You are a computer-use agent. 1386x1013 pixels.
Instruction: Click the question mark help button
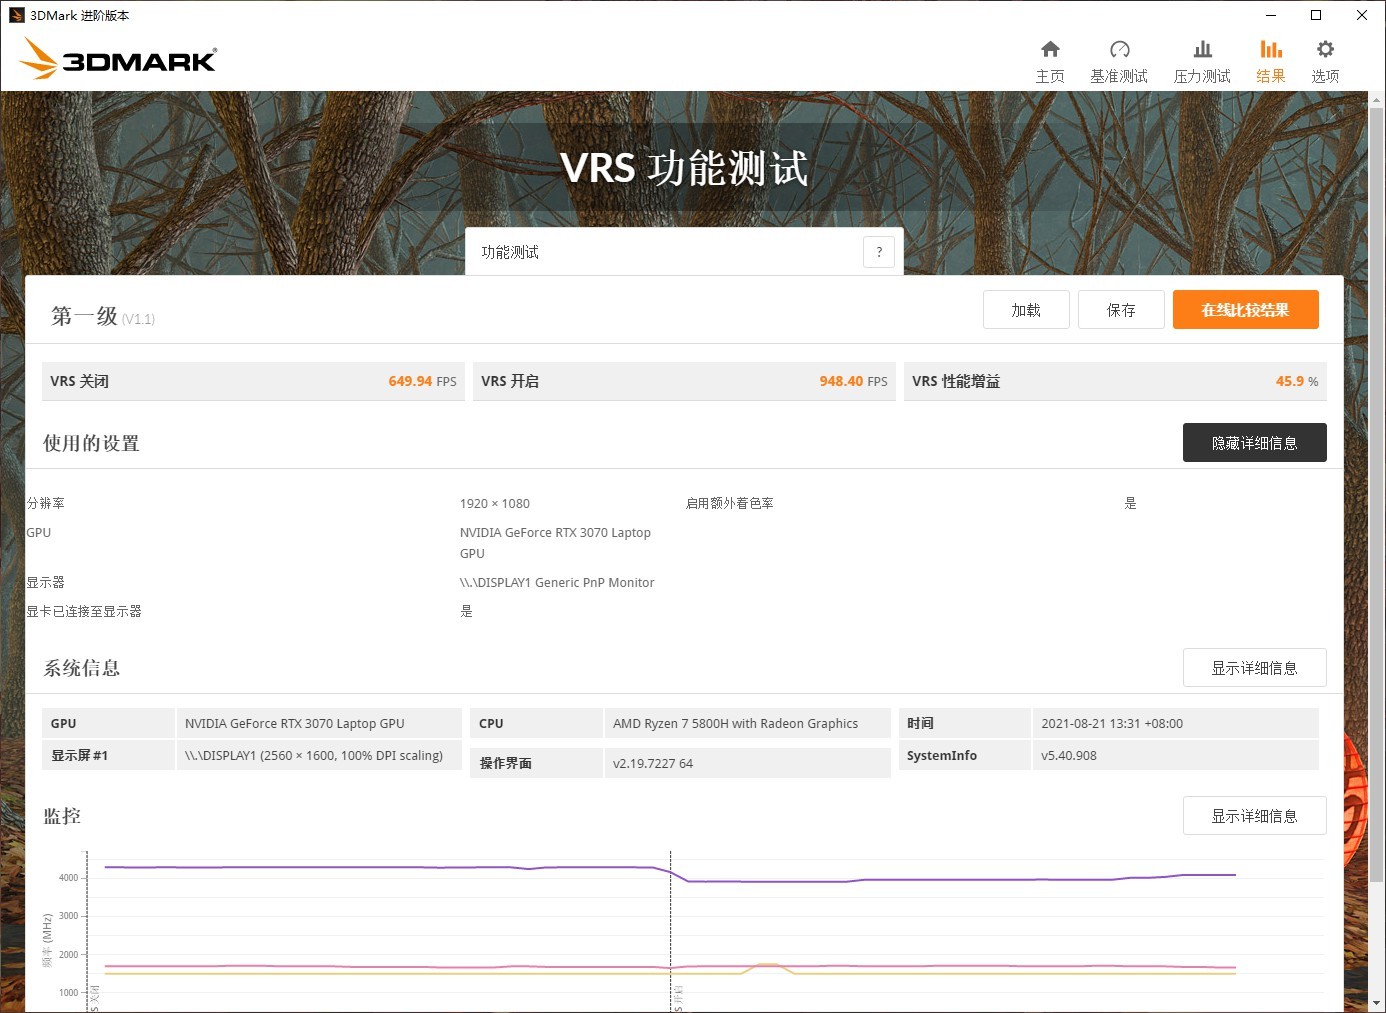[879, 252]
